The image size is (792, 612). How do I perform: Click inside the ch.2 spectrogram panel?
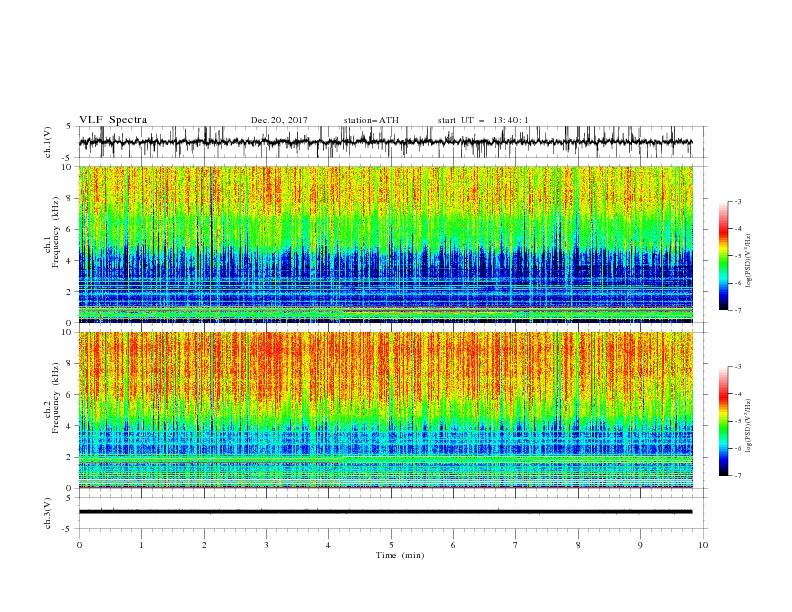[x=386, y=410]
